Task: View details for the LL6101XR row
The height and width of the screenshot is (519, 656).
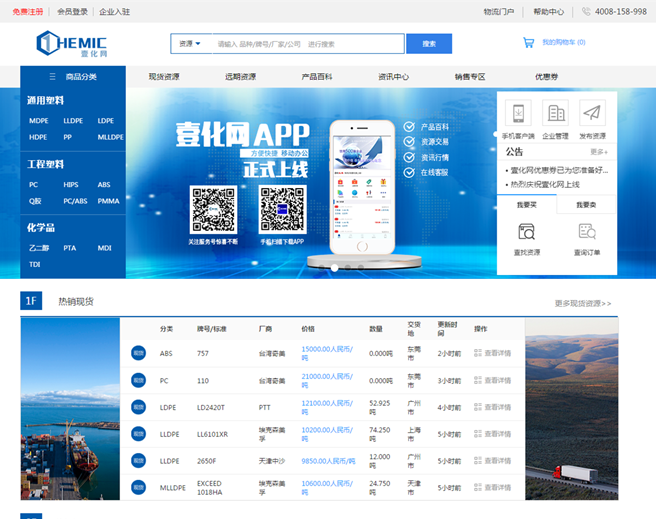Action: [x=492, y=434]
